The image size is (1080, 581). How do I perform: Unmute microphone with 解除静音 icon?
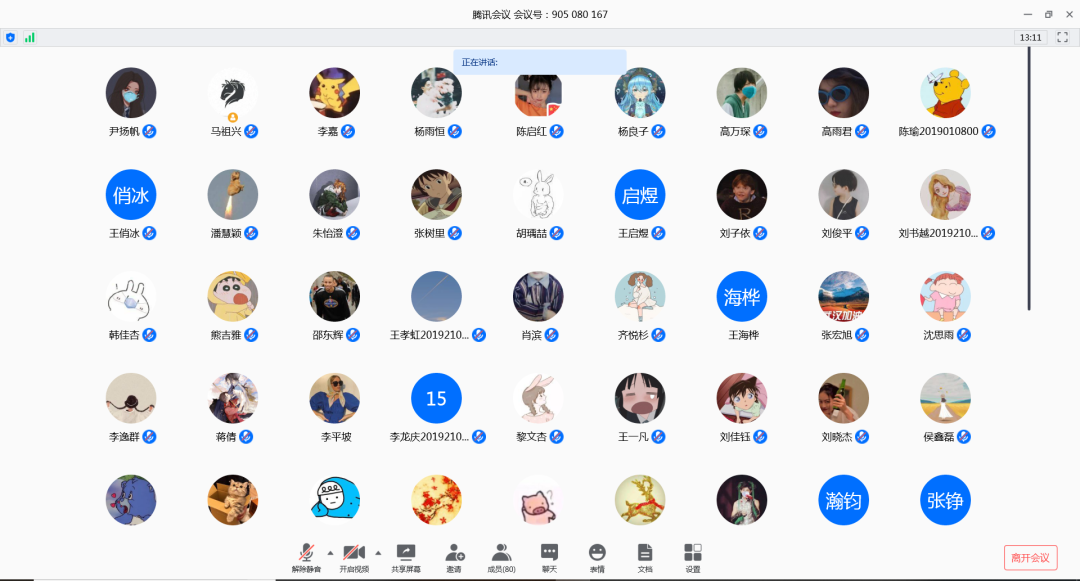[x=307, y=553]
